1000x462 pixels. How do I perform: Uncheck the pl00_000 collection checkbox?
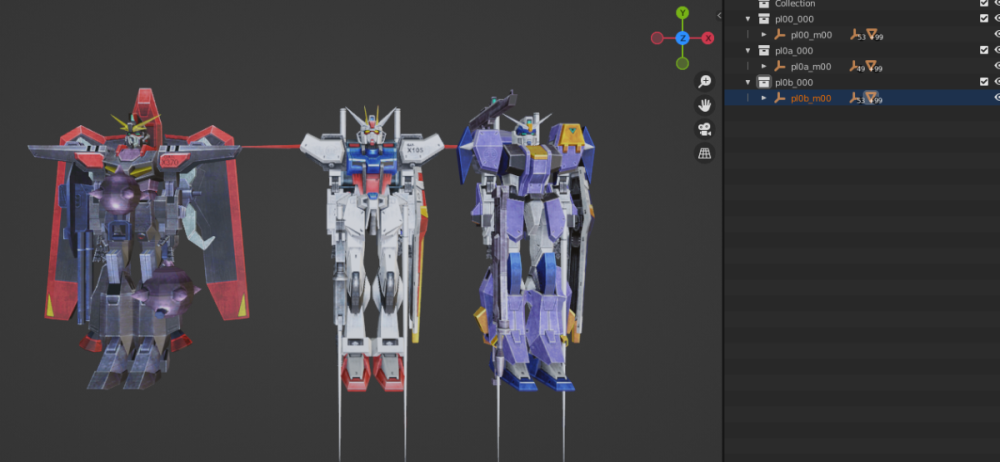point(983,18)
